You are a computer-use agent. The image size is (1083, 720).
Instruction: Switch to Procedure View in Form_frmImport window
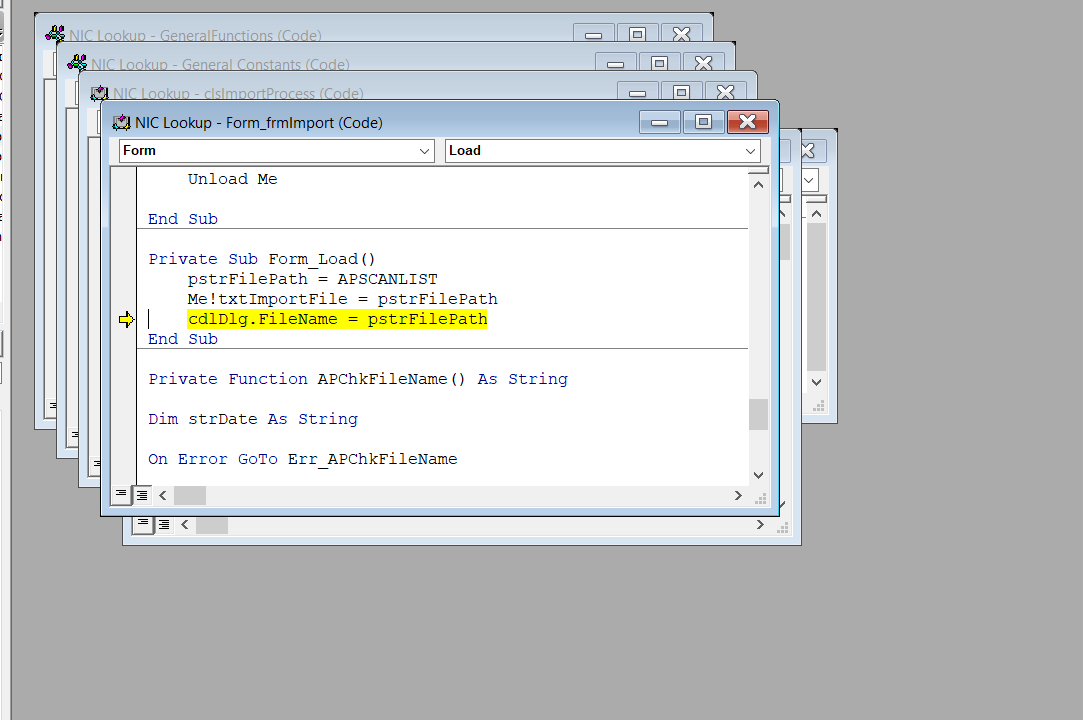[x=121, y=494]
